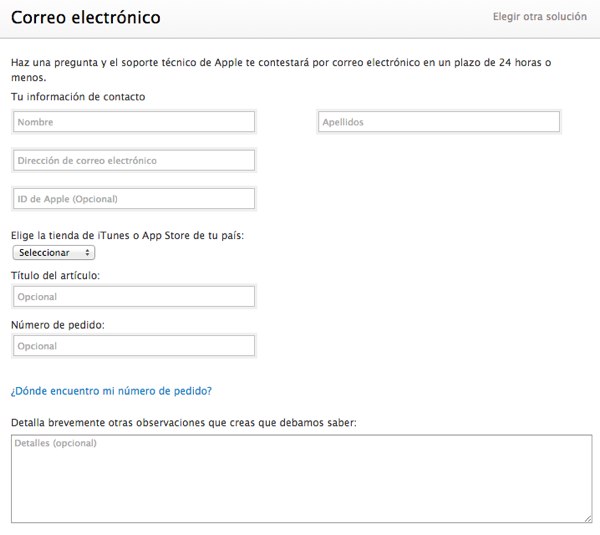
Task: Focus the Nombre text field
Action: pyautogui.click(x=134, y=122)
